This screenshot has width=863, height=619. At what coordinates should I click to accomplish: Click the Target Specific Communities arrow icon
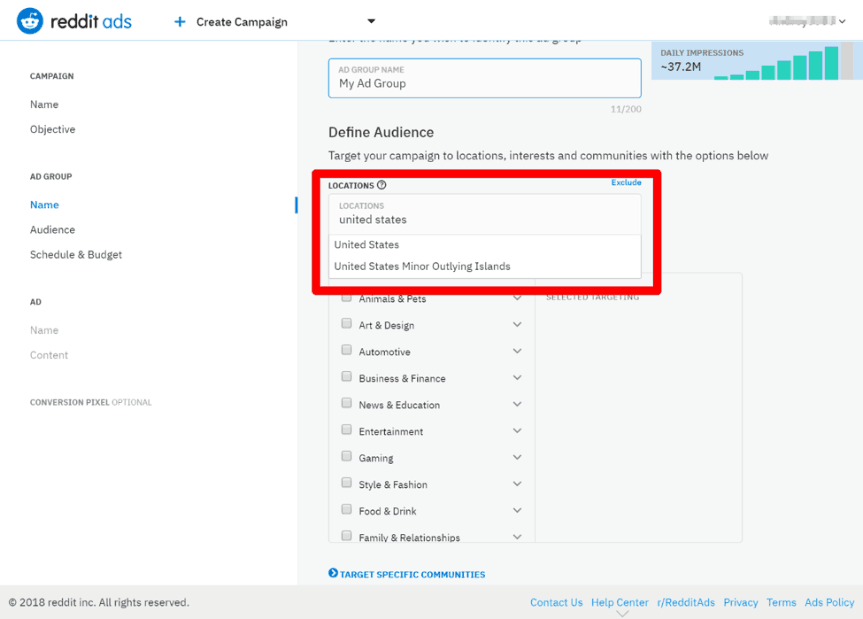(333, 573)
